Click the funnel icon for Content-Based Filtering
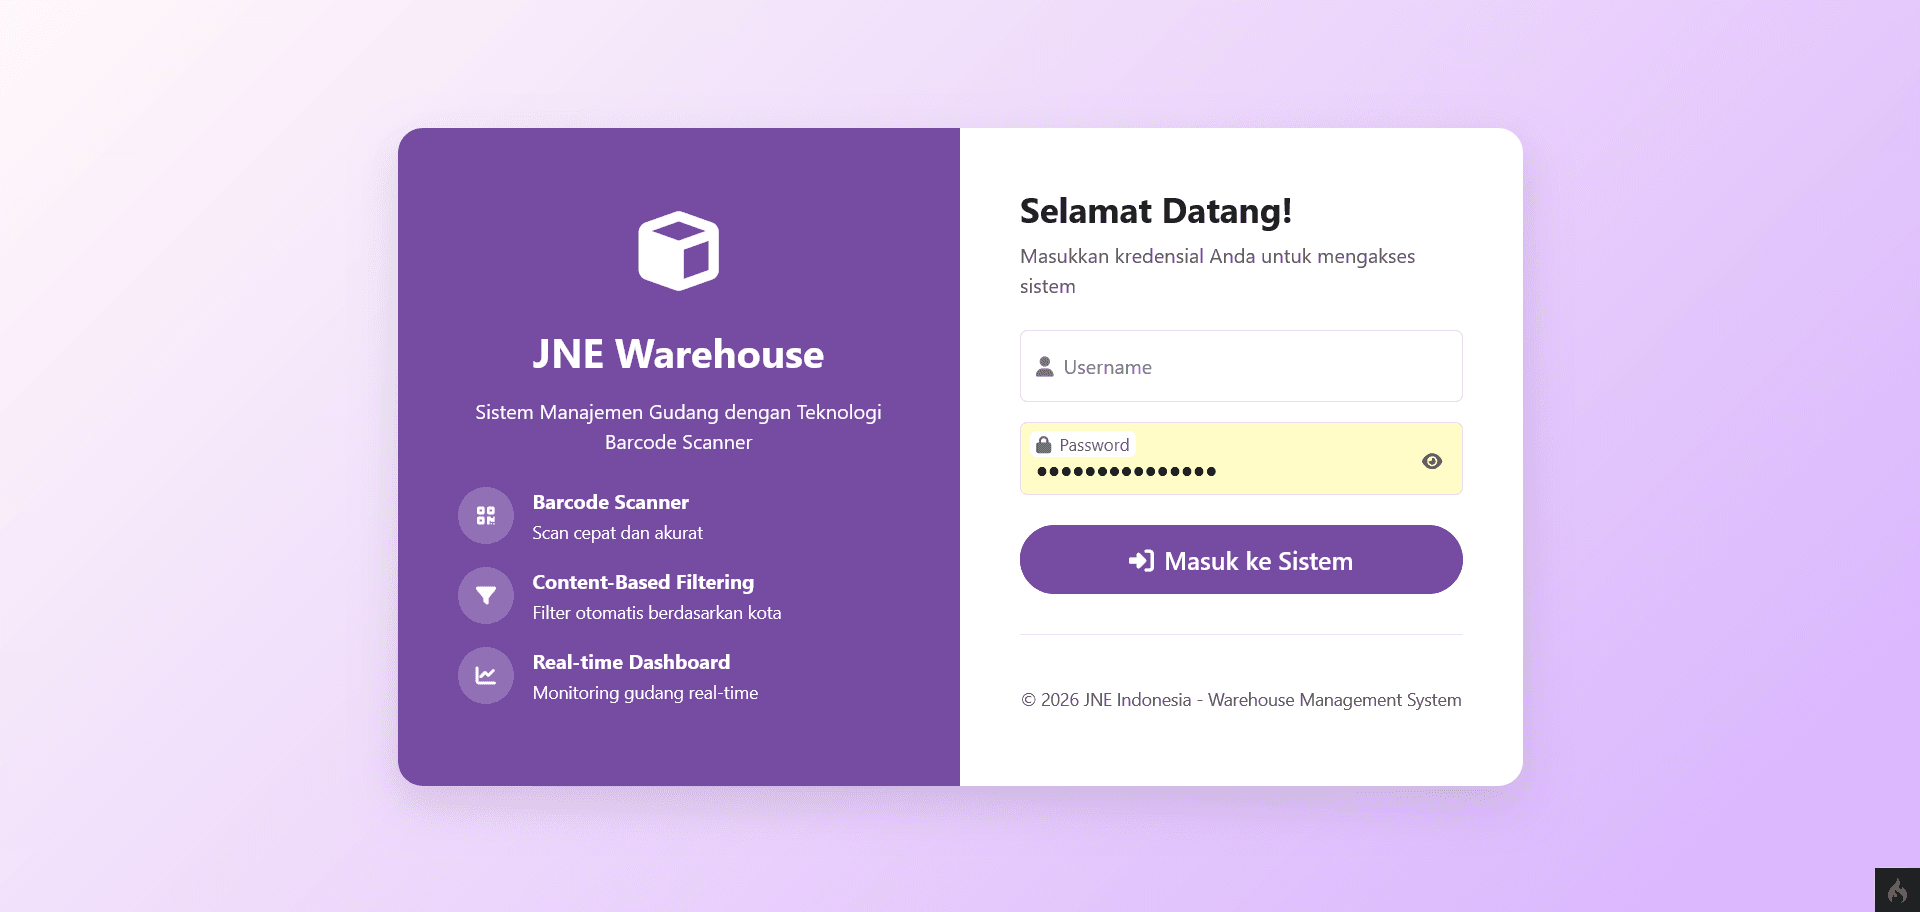Viewport: 1920px width, 912px height. point(485,595)
